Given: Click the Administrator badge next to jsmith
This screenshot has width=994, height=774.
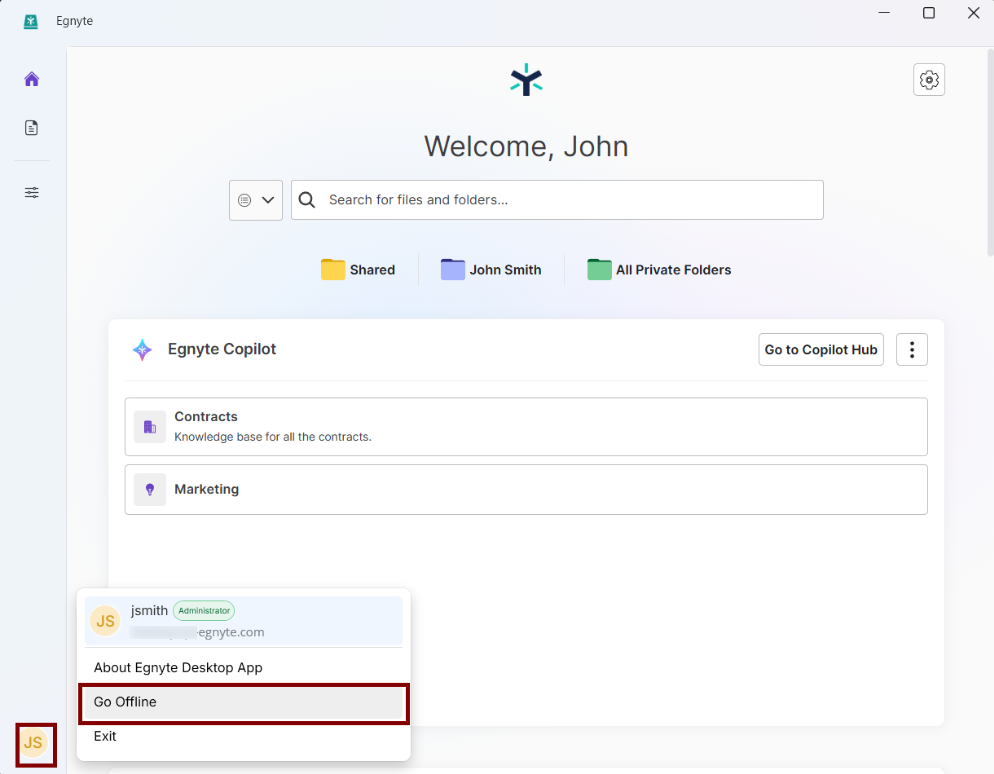Looking at the screenshot, I should [x=204, y=610].
